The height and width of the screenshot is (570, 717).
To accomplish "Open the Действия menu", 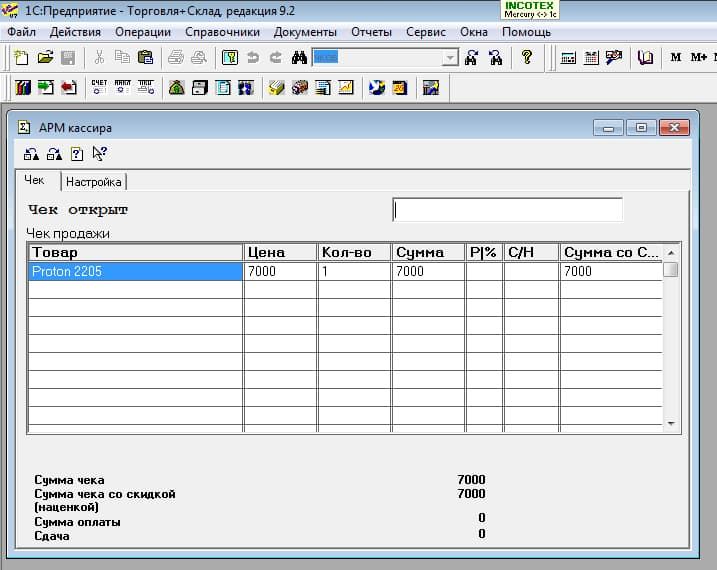I will pyautogui.click(x=75, y=32).
